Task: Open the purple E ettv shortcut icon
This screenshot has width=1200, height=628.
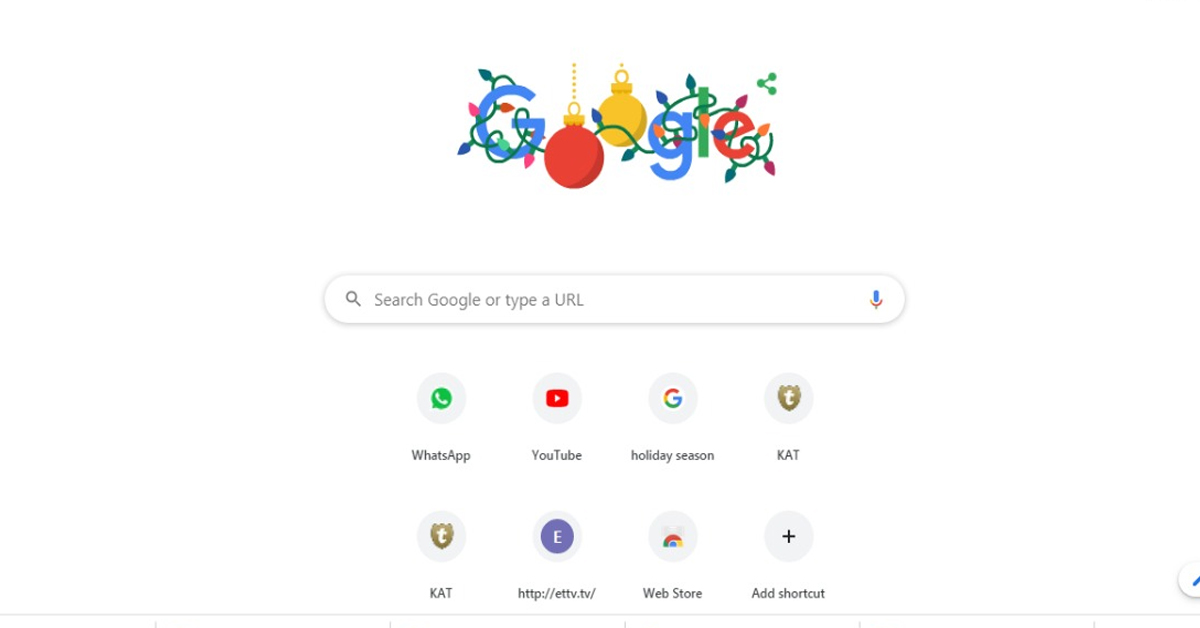Action: click(x=557, y=536)
